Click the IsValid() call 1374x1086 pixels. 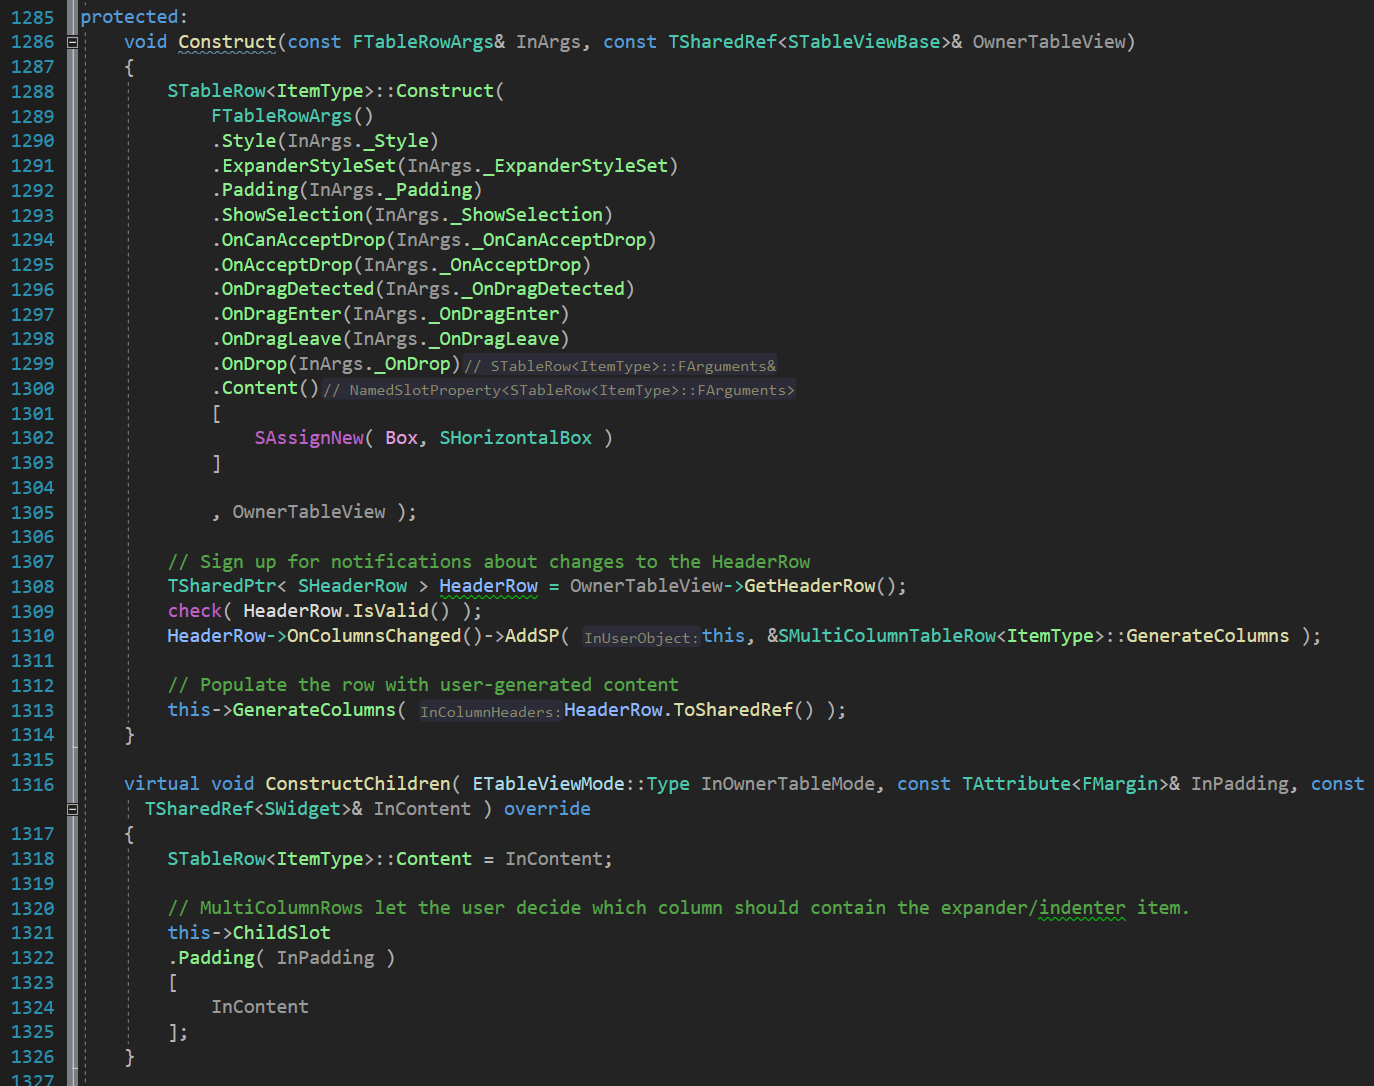pos(401,611)
